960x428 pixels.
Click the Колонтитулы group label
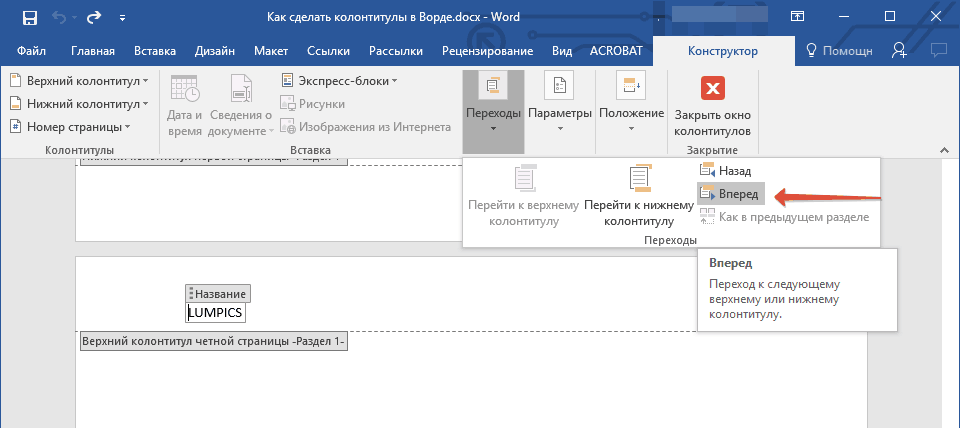(x=80, y=150)
